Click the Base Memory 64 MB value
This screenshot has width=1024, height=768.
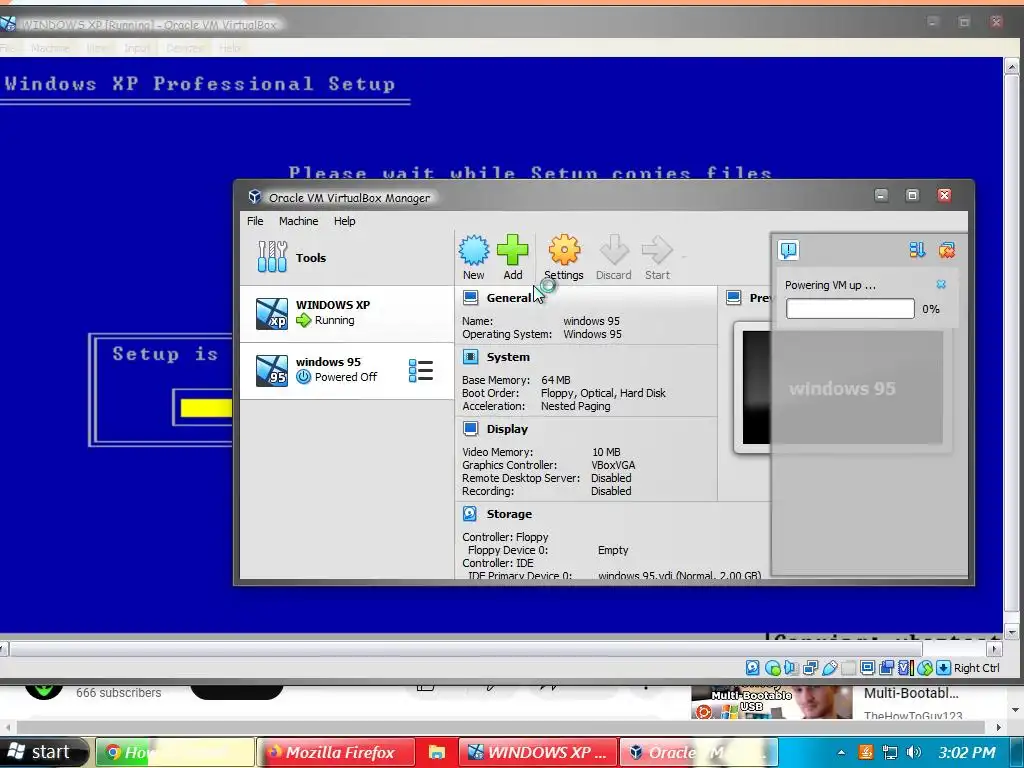pos(555,379)
